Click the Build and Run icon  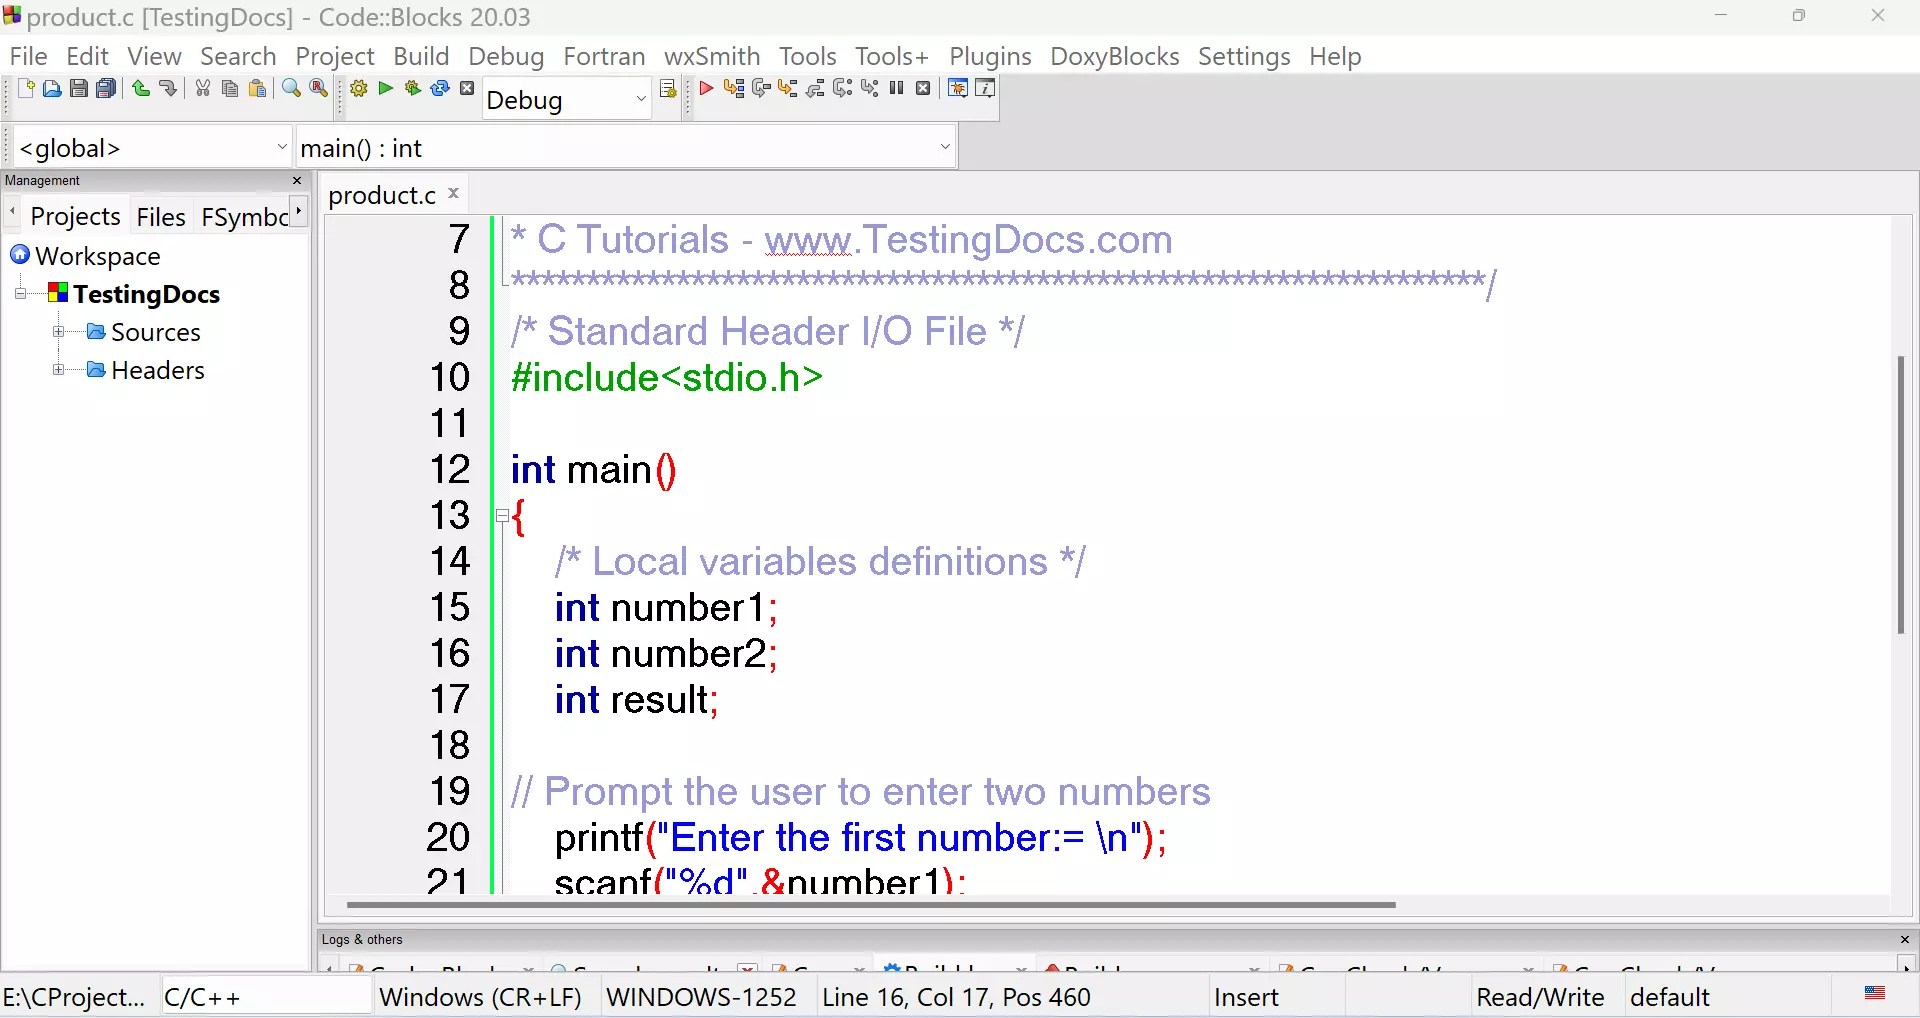click(x=412, y=89)
